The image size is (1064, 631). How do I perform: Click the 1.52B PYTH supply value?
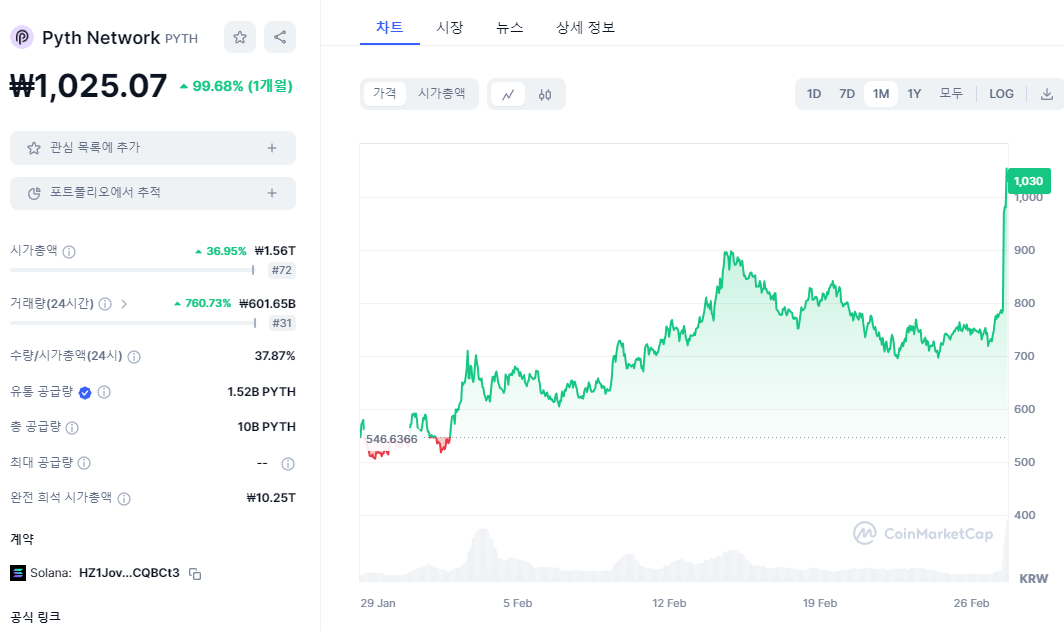coord(261,392)
